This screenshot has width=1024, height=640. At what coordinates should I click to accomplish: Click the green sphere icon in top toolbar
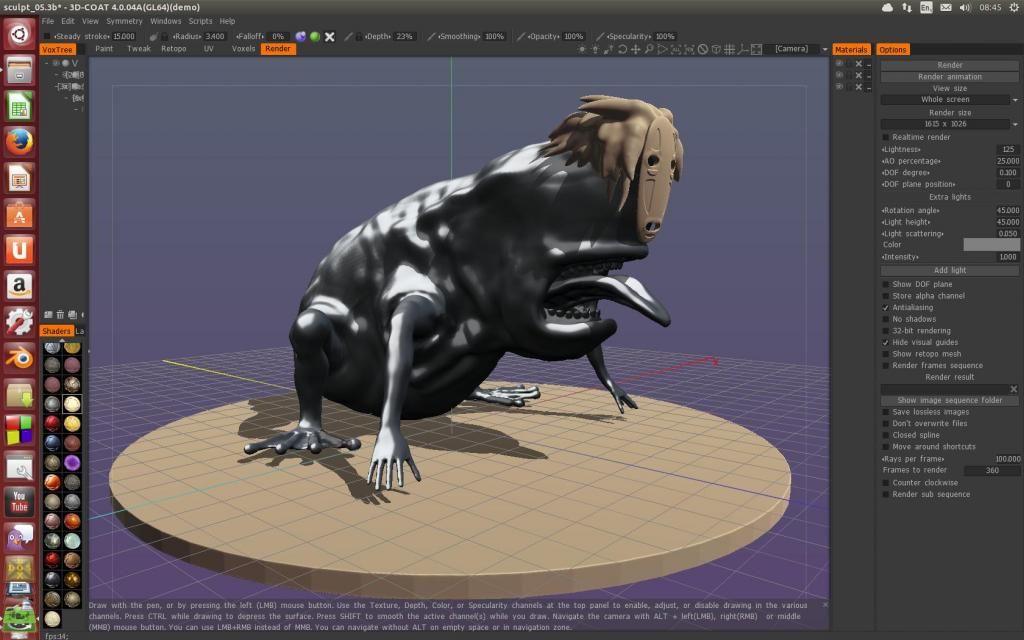click(314, 36)
